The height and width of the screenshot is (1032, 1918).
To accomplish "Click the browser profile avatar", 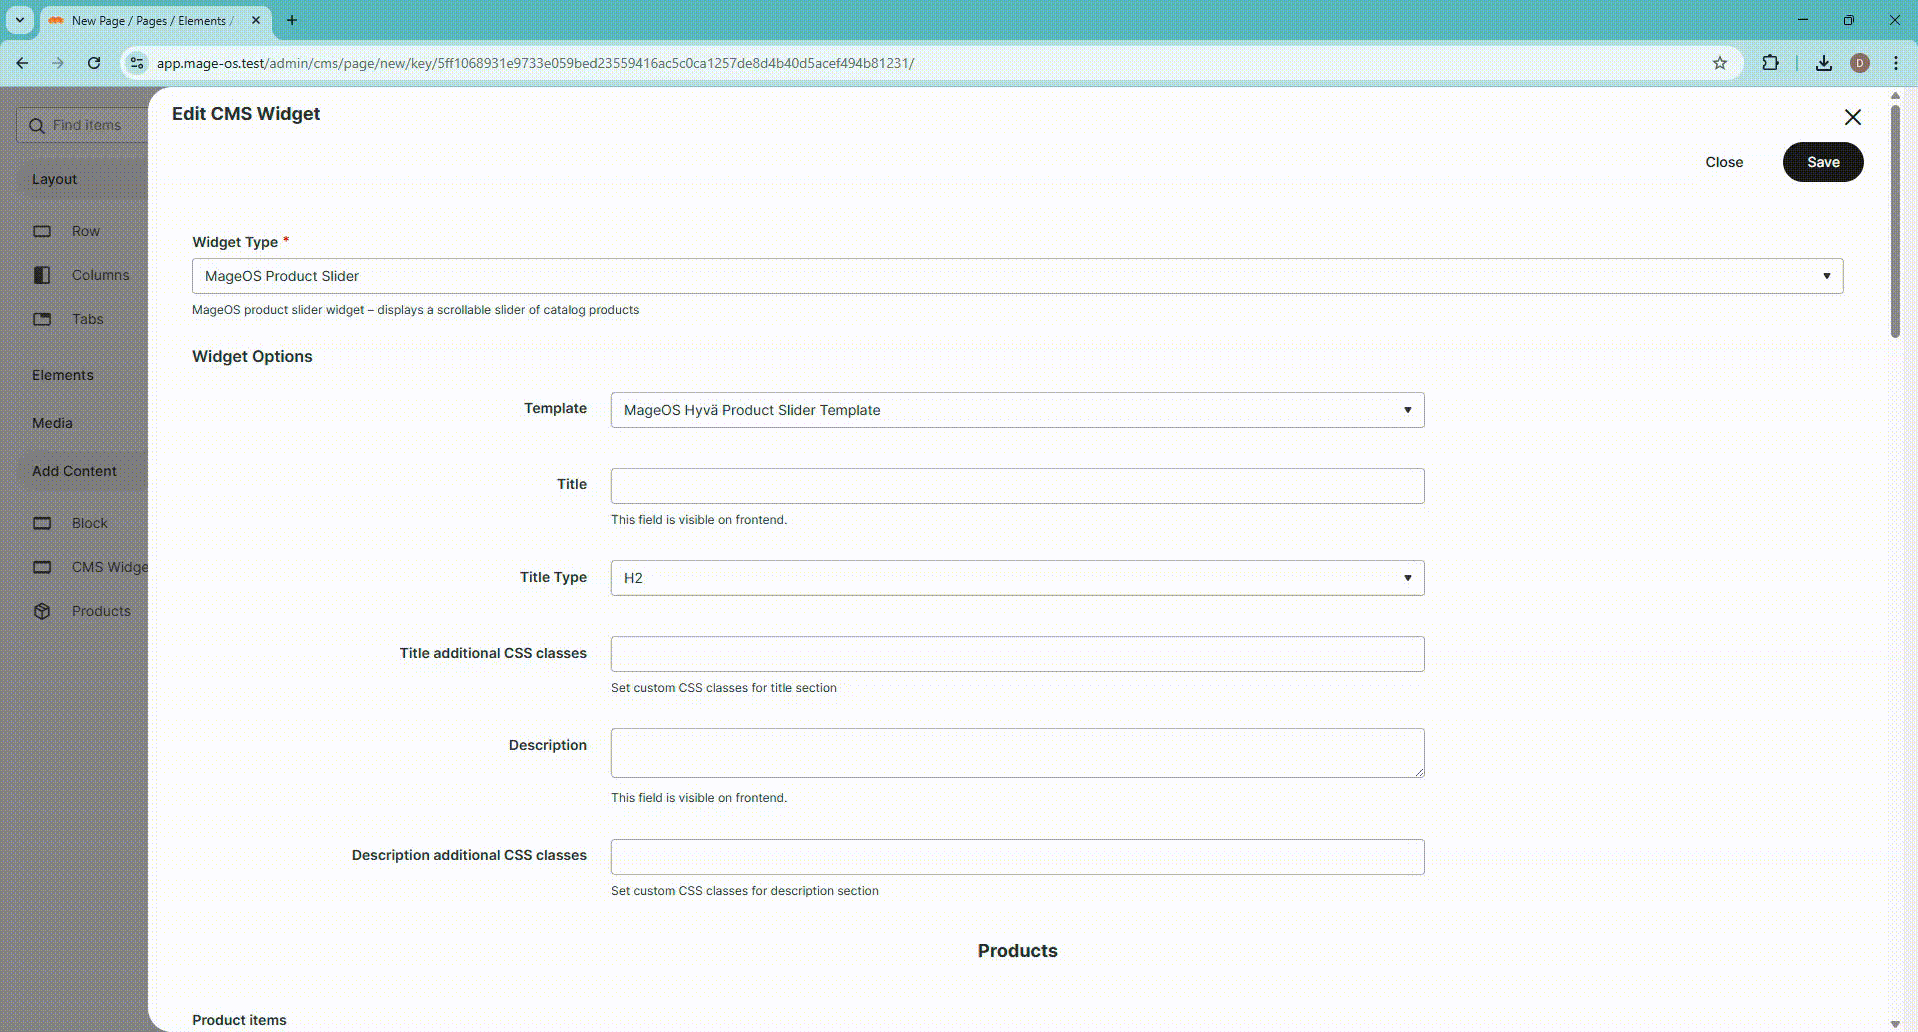I will click(1860, 62).
